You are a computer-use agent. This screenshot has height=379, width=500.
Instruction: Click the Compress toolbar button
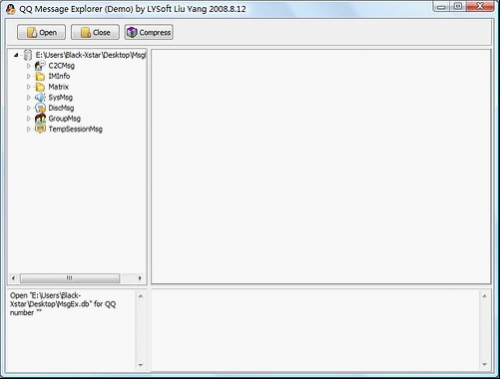coord(149,32)
